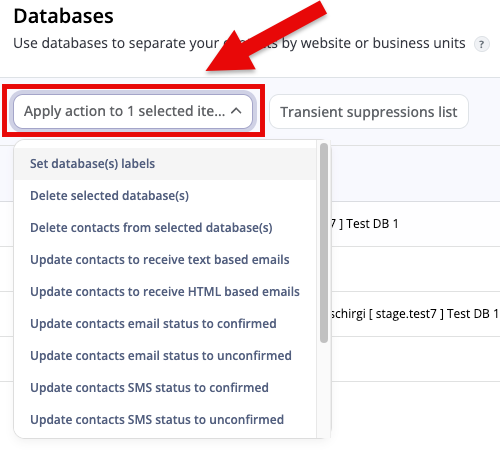
Task: Click the Databases page heading
Action: pos(63,16)
